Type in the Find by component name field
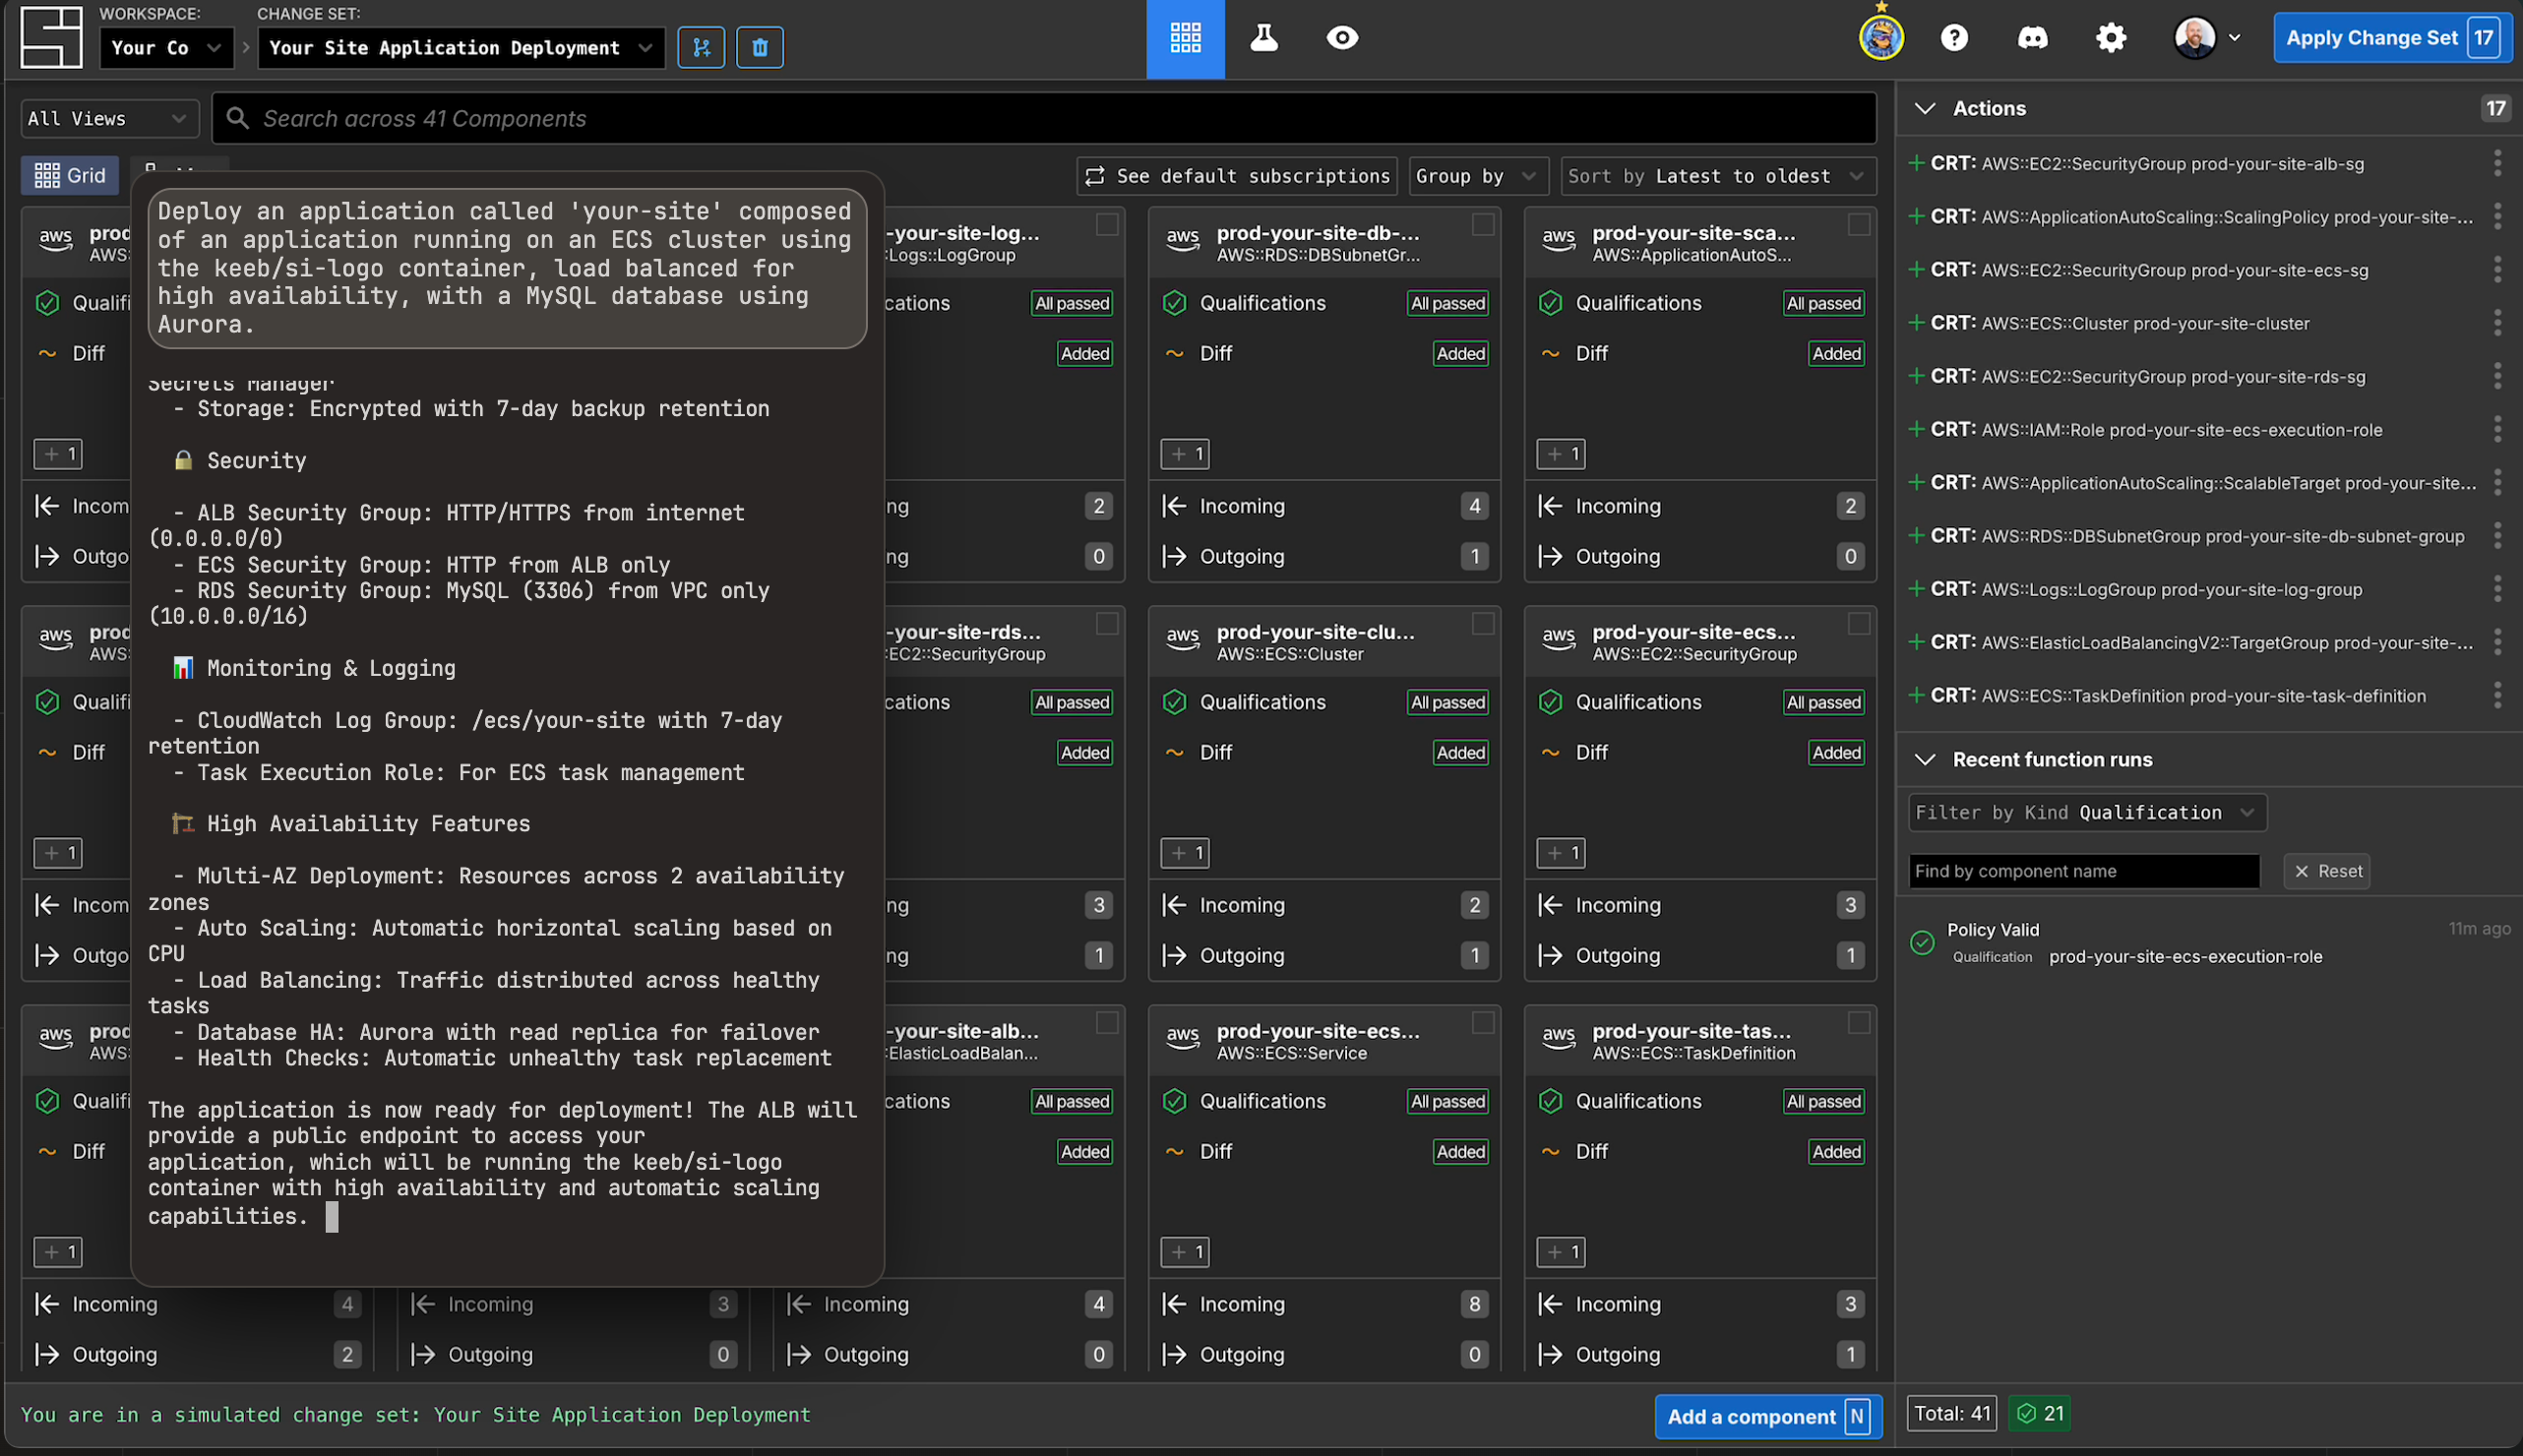 coord(2083,871)
